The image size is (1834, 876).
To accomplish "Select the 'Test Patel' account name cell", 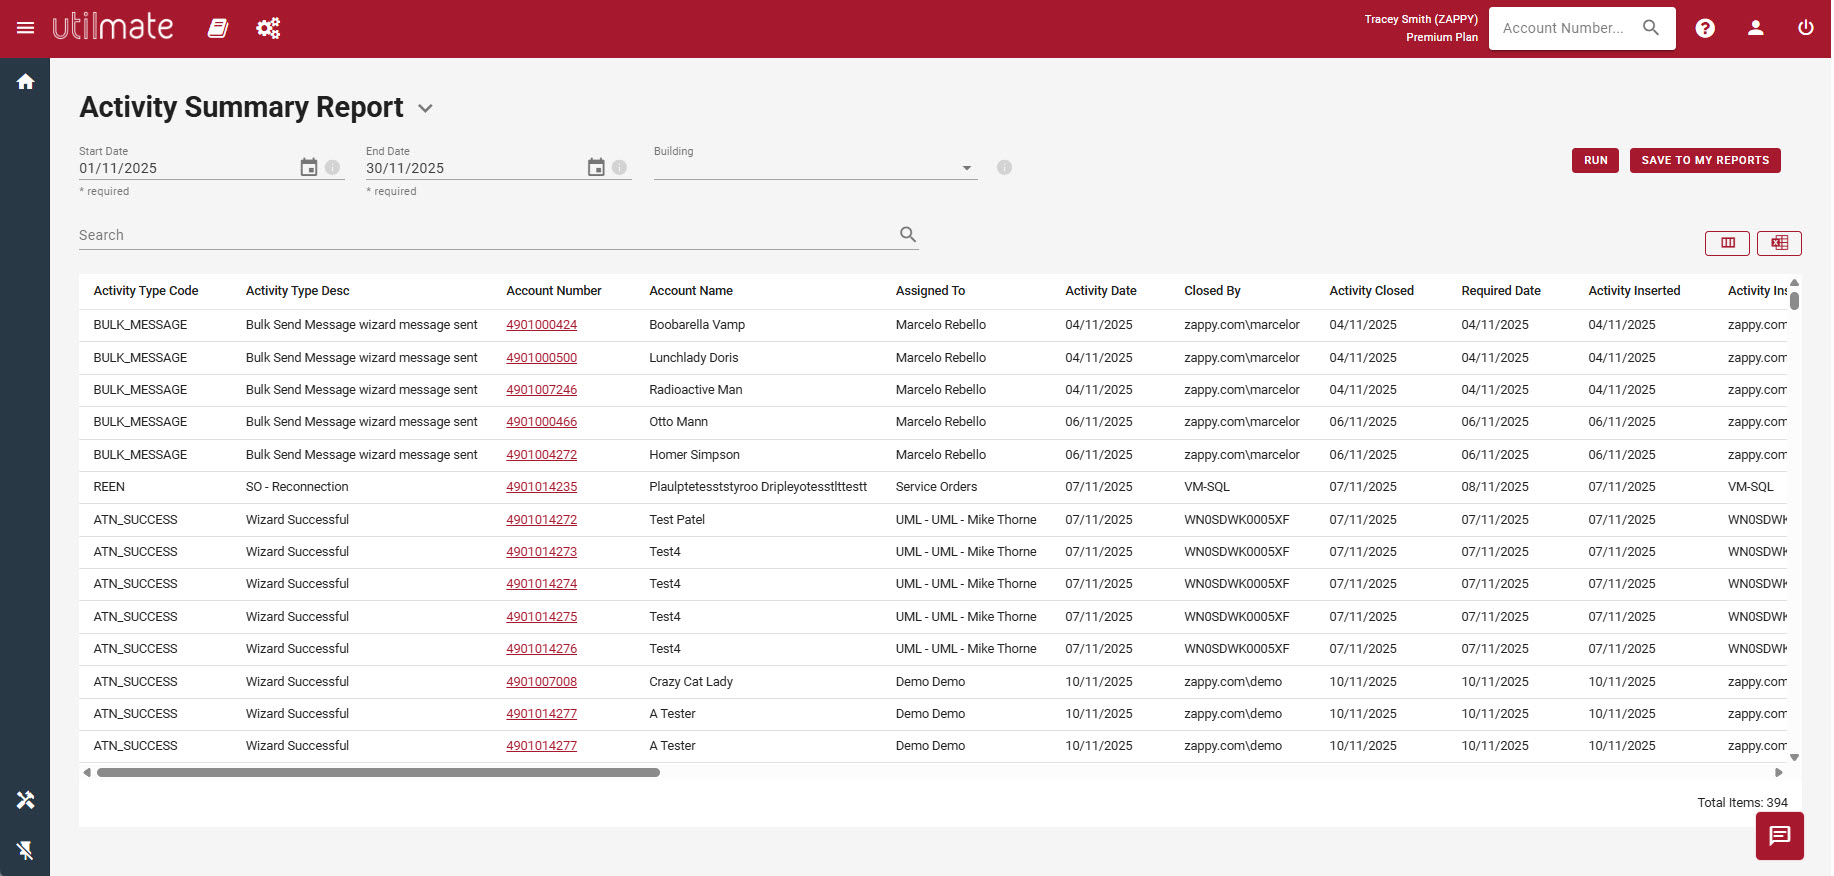I will (x=677, y=520).
